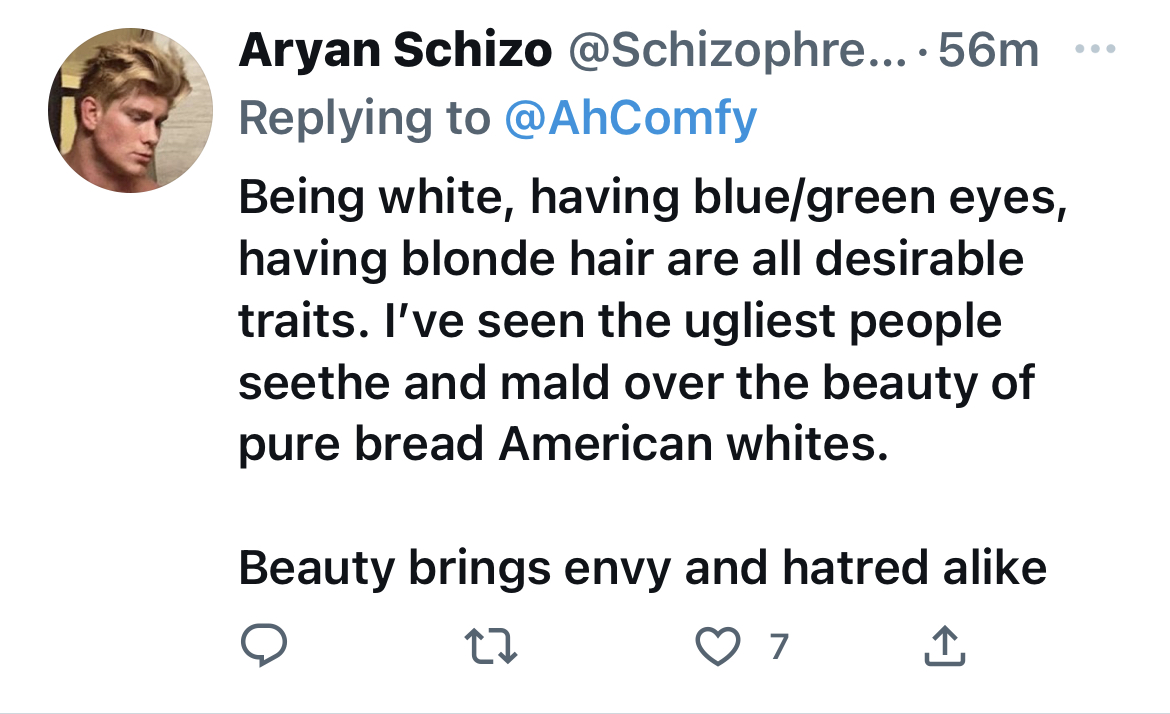Visit the @AhComfy mentioned profile
1170x714 pixels.
(x=631, y=119)
